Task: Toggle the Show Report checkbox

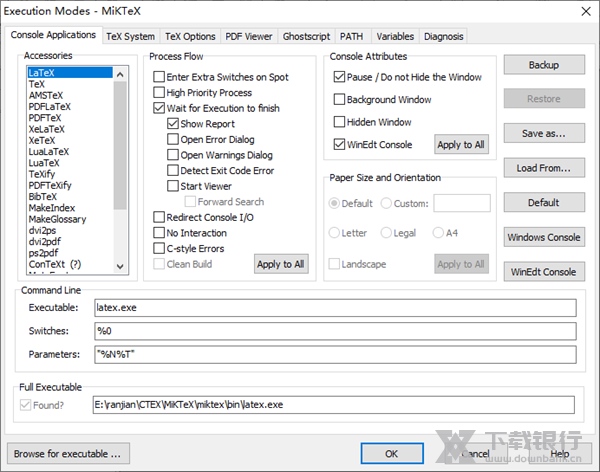Action: coord(174,124)
